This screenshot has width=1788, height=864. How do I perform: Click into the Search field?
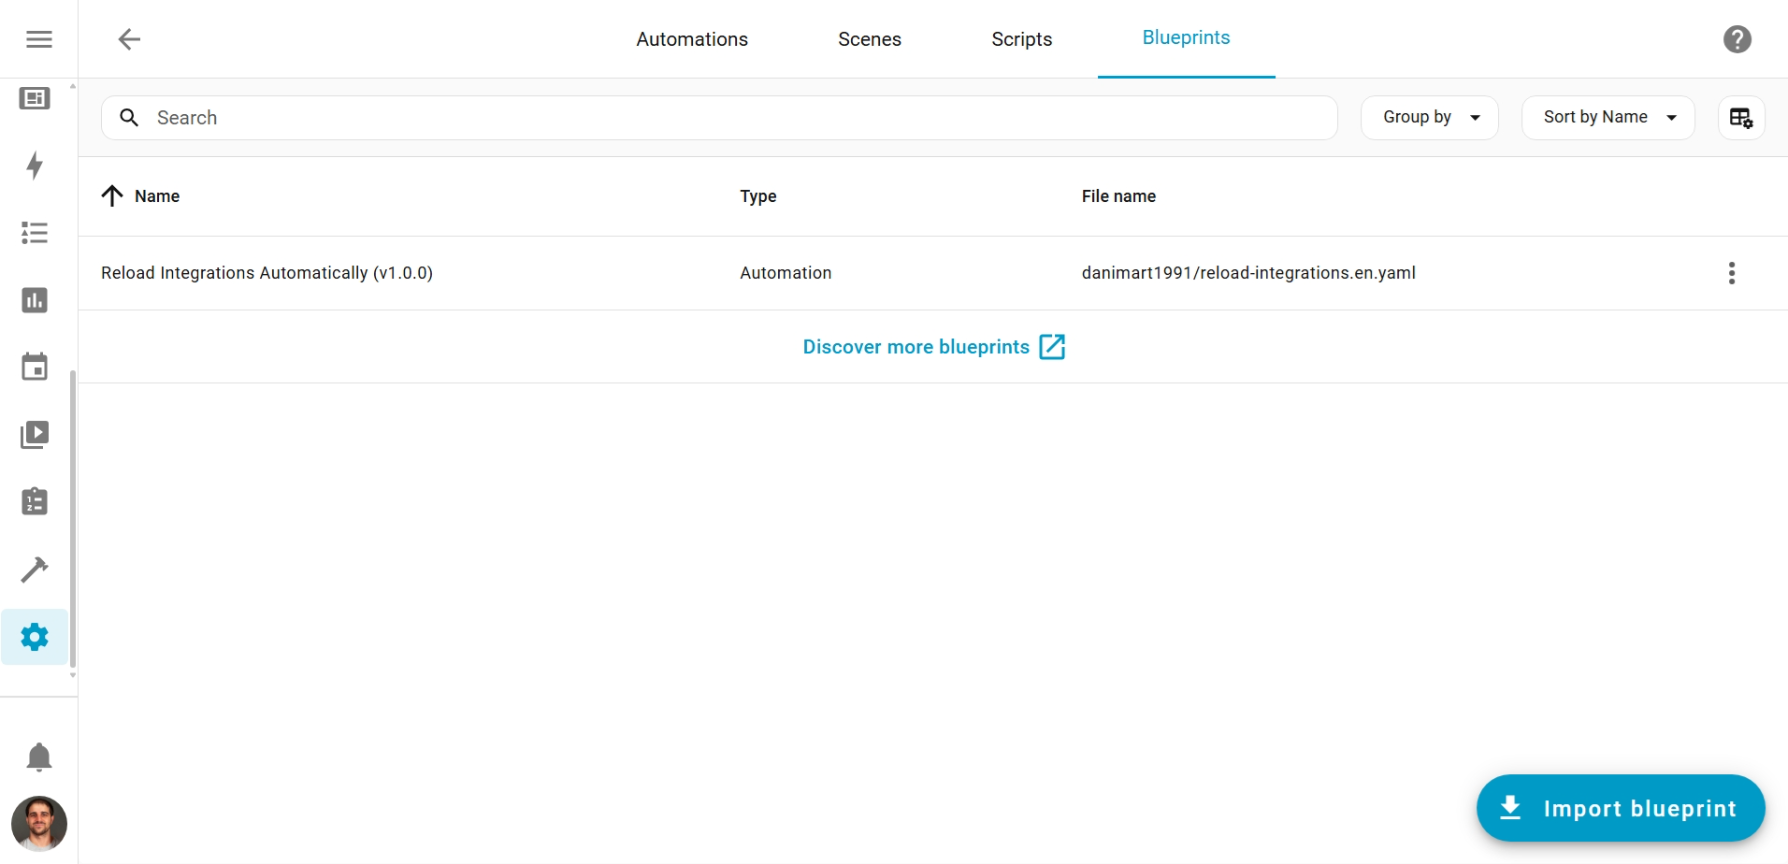(x=720, y=118)
